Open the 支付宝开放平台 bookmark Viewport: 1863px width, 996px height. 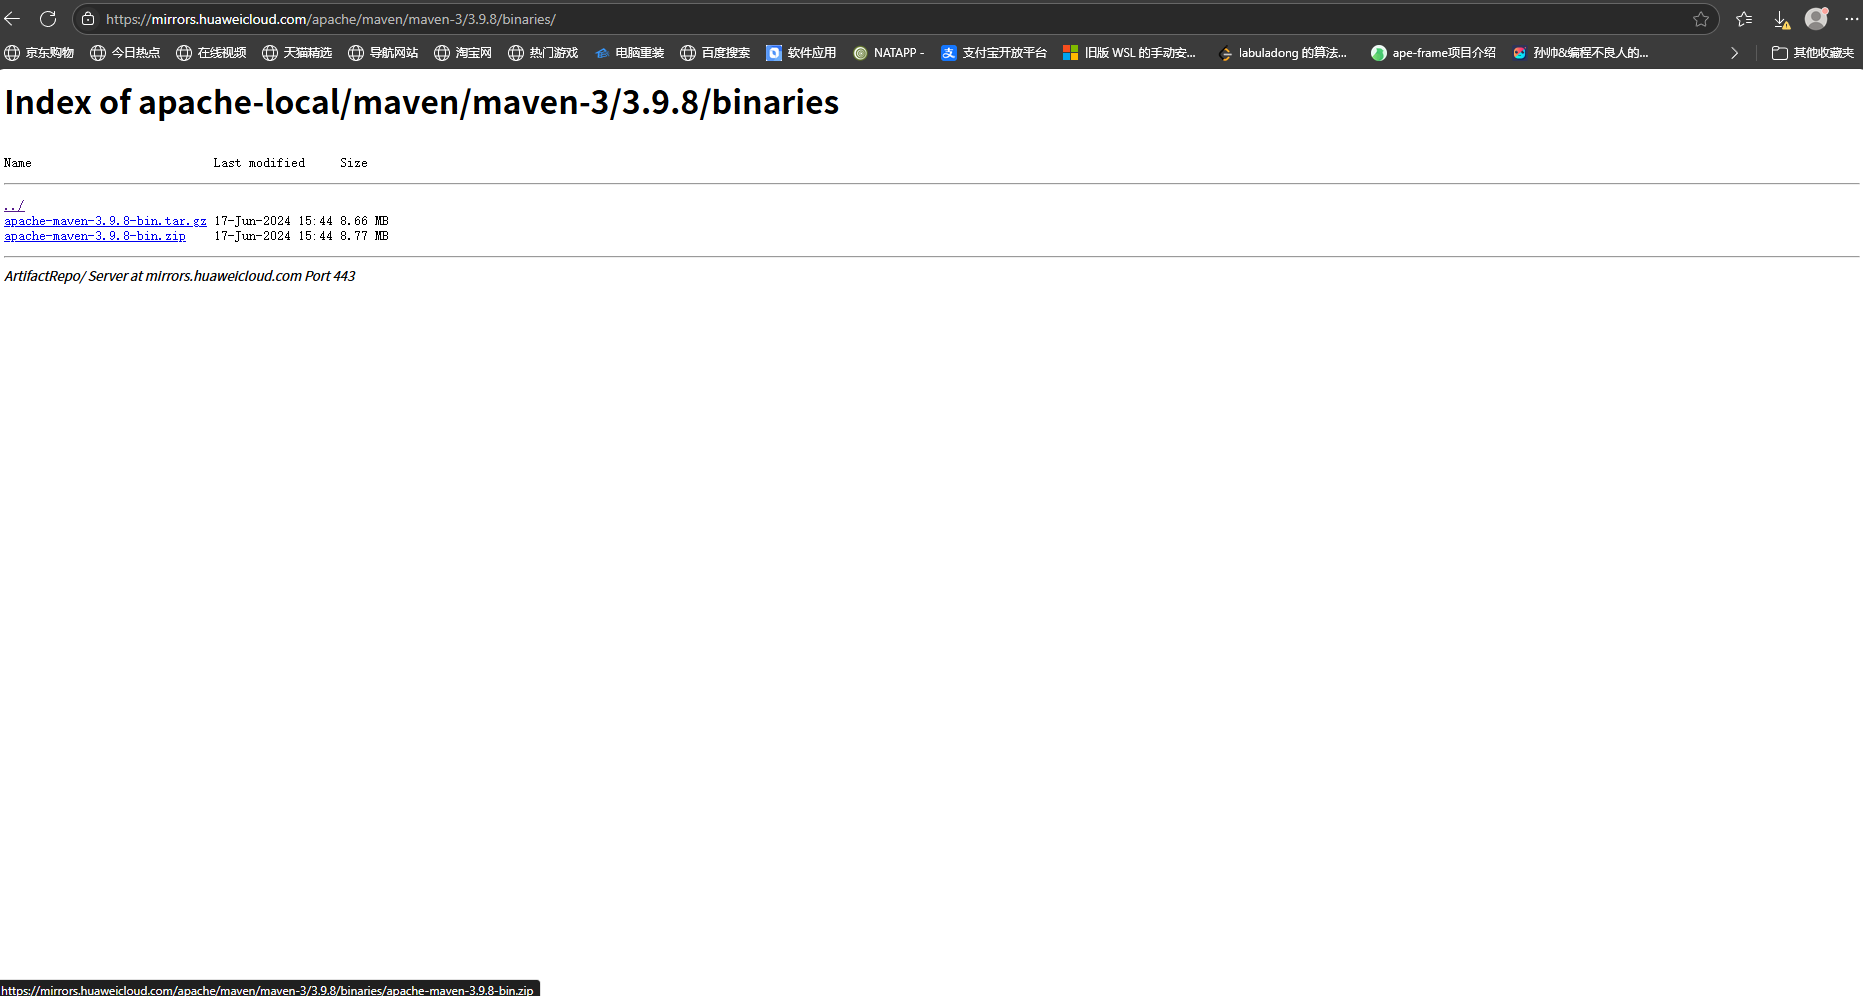[994, 53]
